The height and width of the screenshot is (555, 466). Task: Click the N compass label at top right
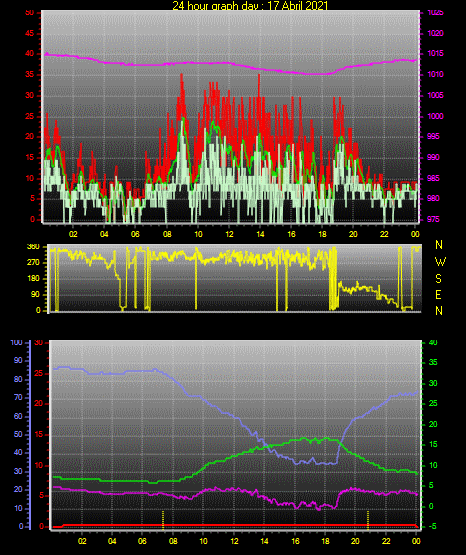(x=439, y=245)
